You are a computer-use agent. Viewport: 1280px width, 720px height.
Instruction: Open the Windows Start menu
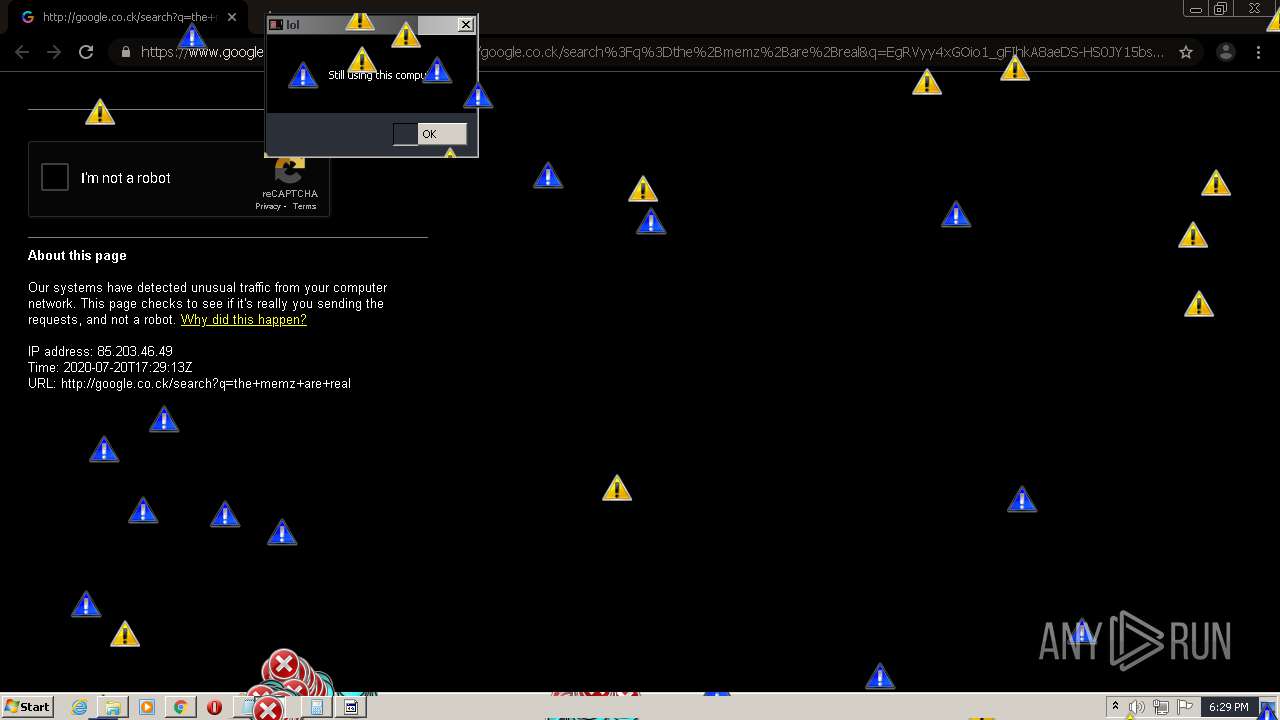point(27,707)
